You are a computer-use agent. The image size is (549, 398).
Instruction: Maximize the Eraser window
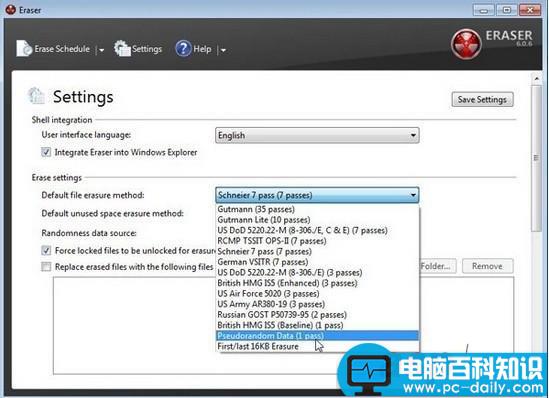(506, 10)
